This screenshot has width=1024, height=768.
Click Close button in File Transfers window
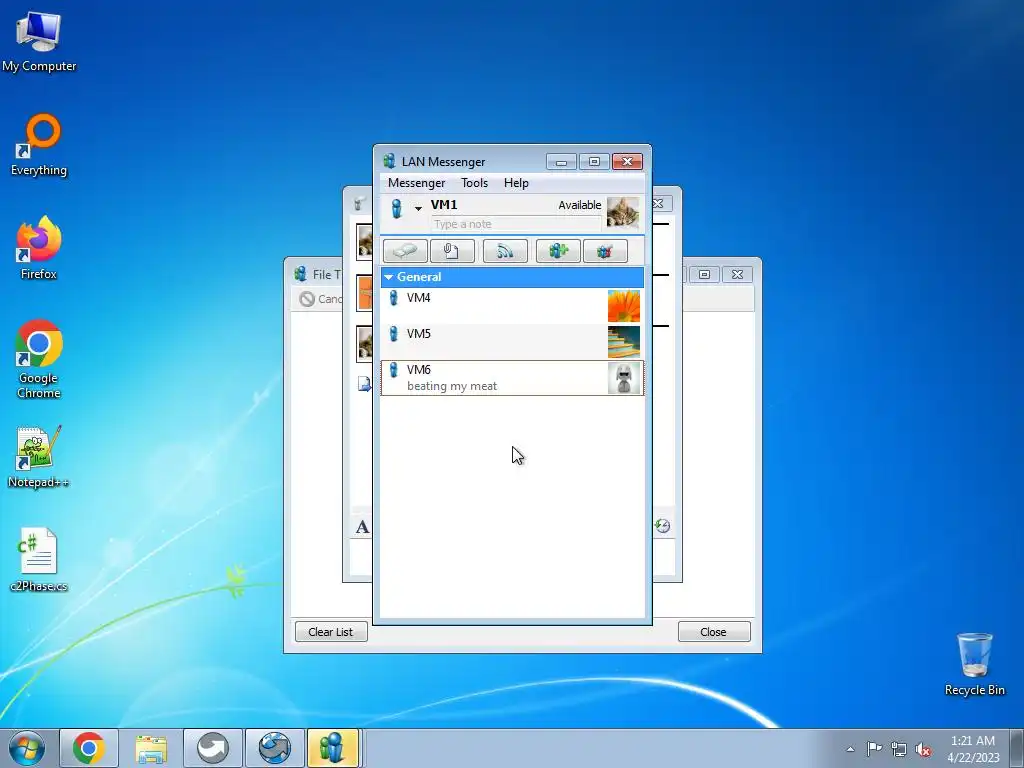click(x=714, y=632)
